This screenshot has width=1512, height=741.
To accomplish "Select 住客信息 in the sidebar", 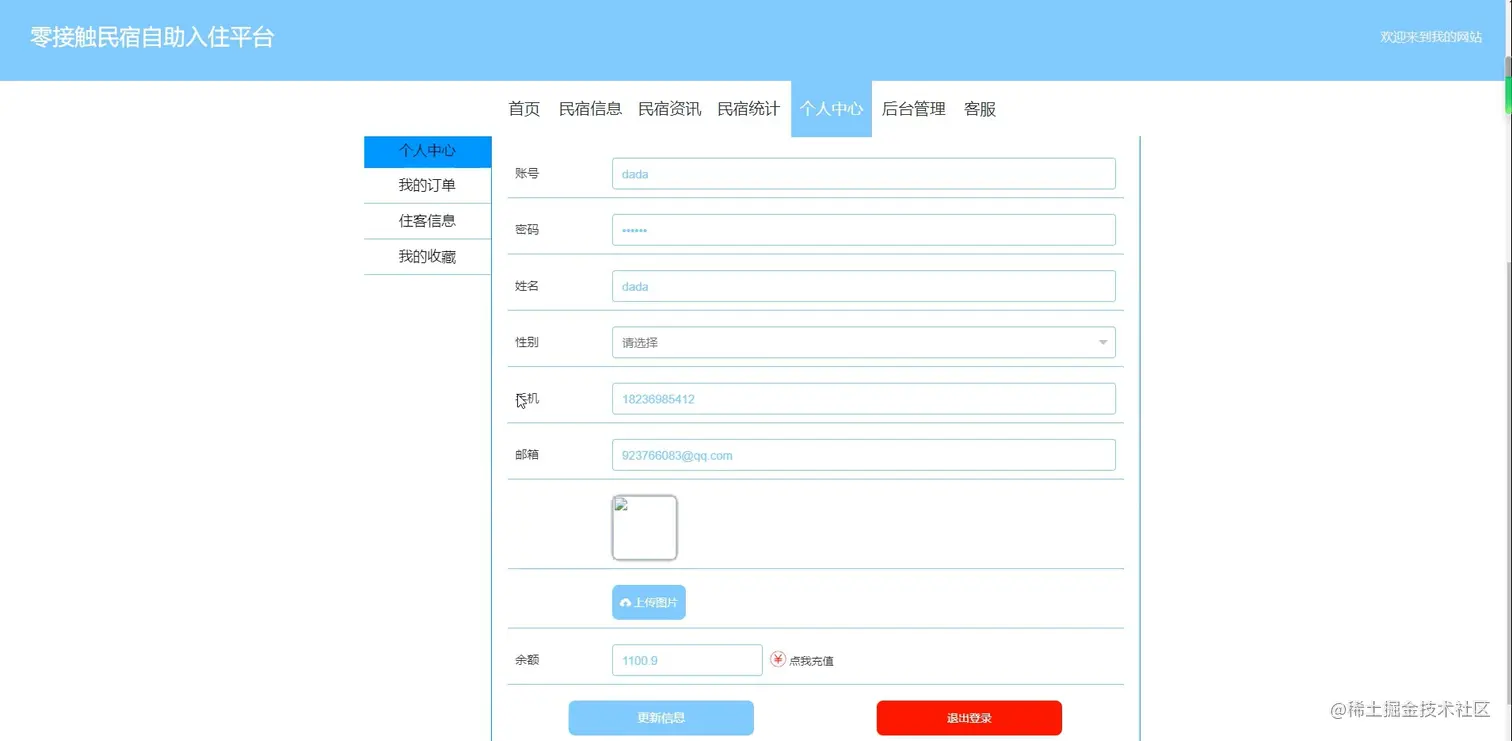I will [x=427, y=221].
